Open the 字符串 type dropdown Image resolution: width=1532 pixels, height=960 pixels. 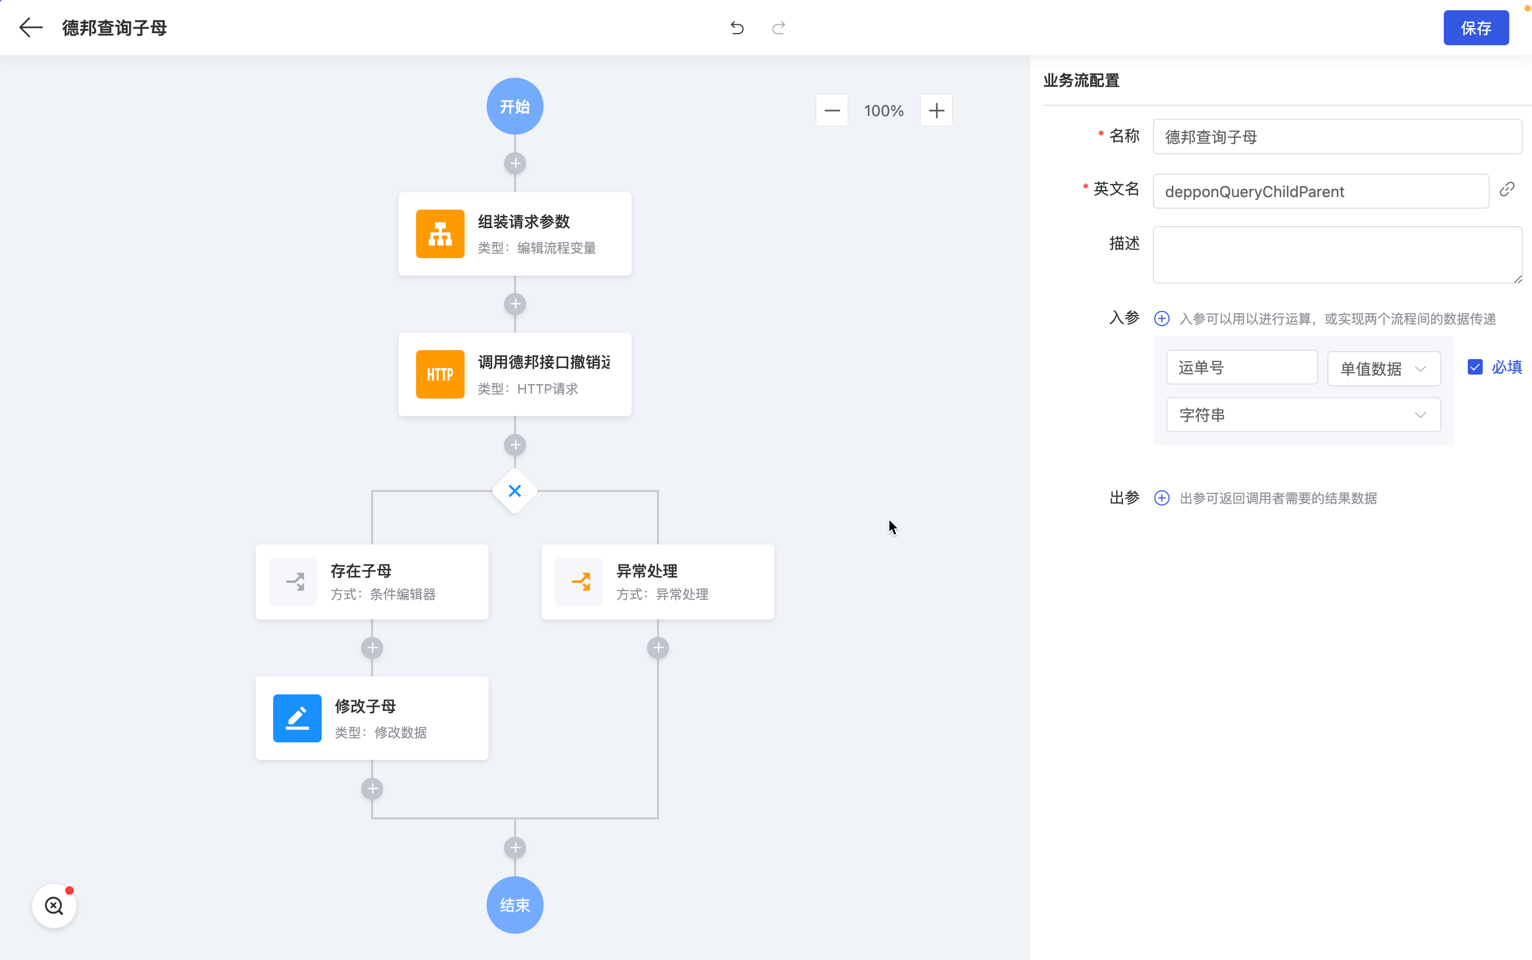click(1303, 415)
